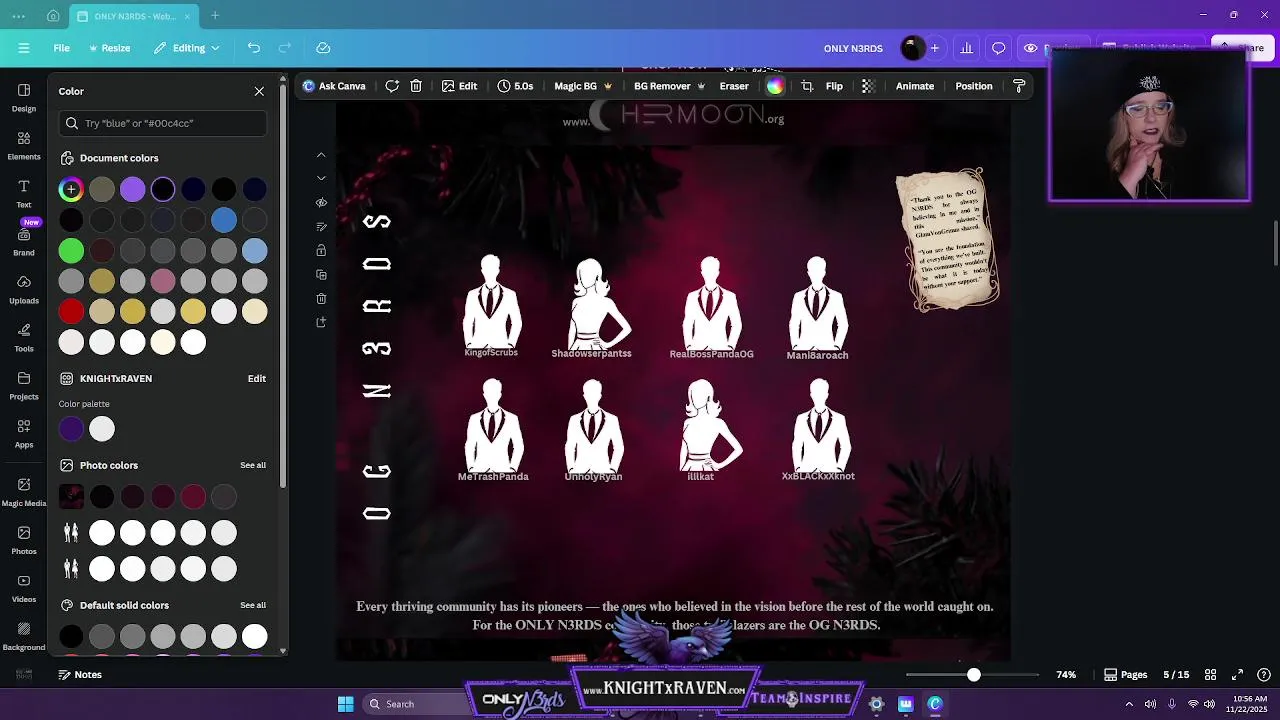The width and height of the screenshot is (1280, 720).
Task: Click the Copy style paint roller icon
Action: (x=1019, y=86)
